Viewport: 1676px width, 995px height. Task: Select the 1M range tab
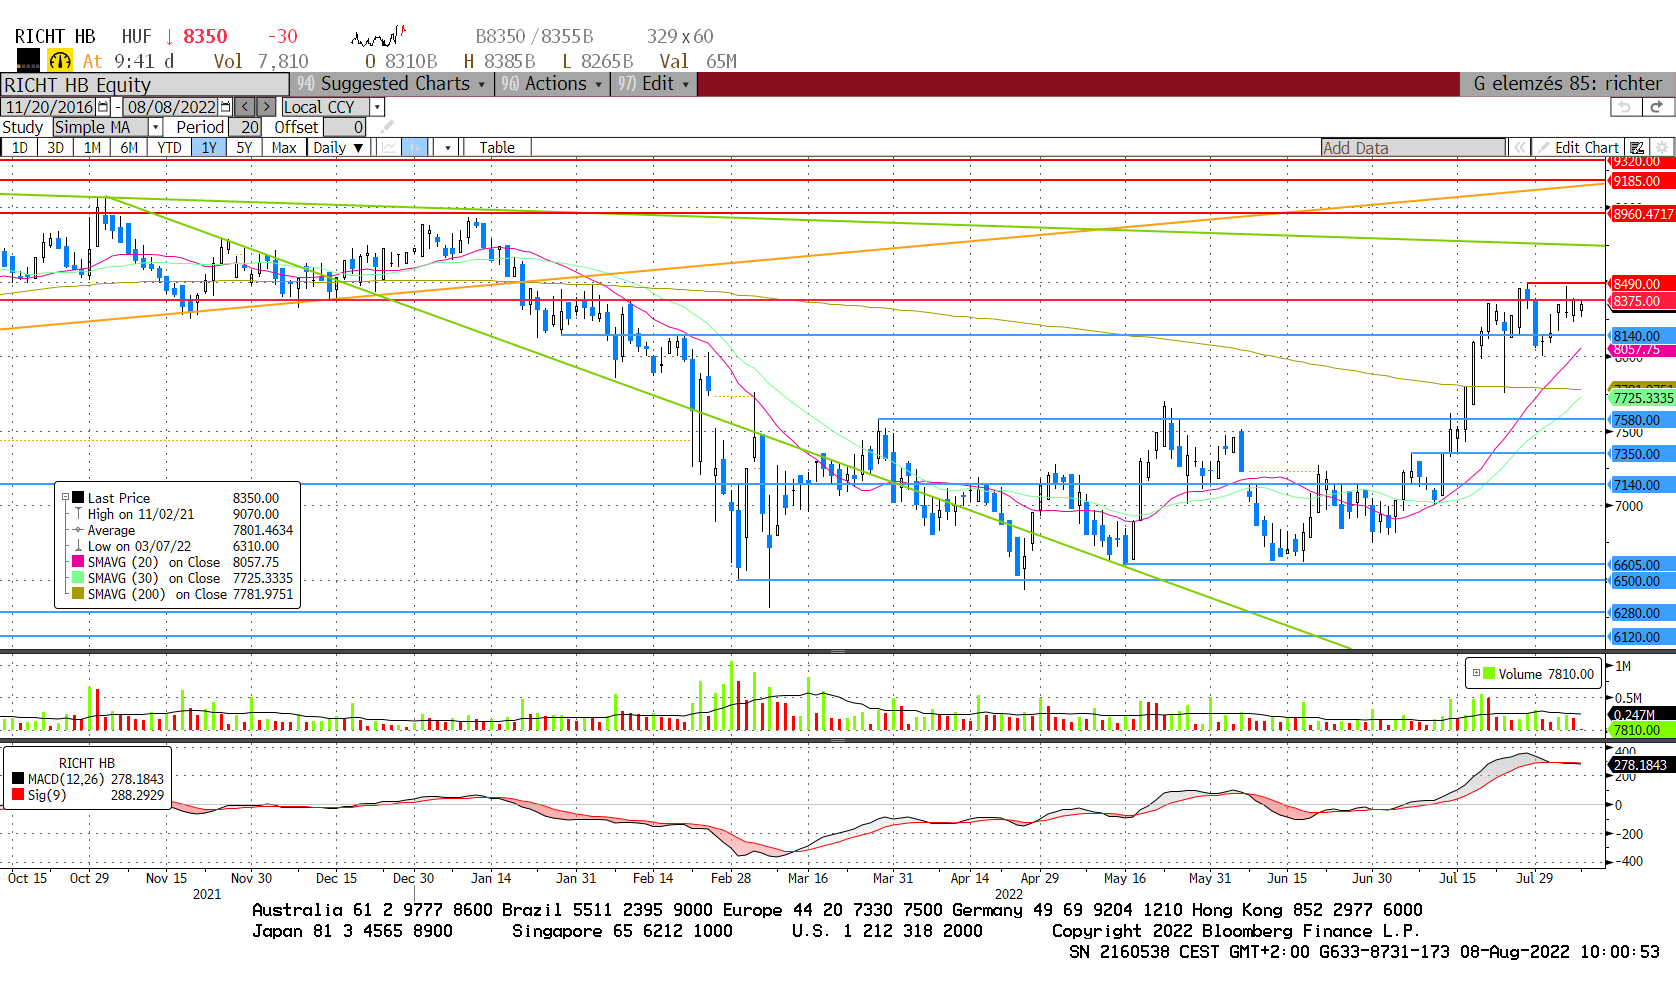tap(93, 148)
